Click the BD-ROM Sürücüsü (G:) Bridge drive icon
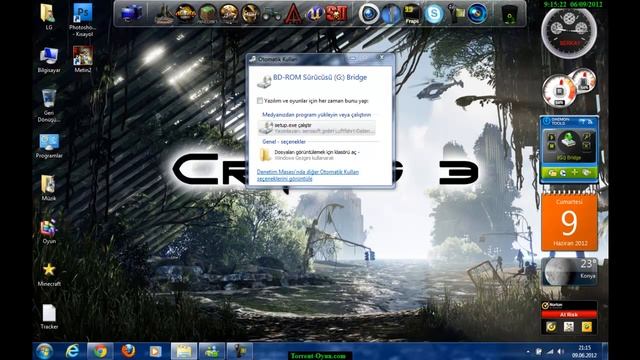 point(264,81)
